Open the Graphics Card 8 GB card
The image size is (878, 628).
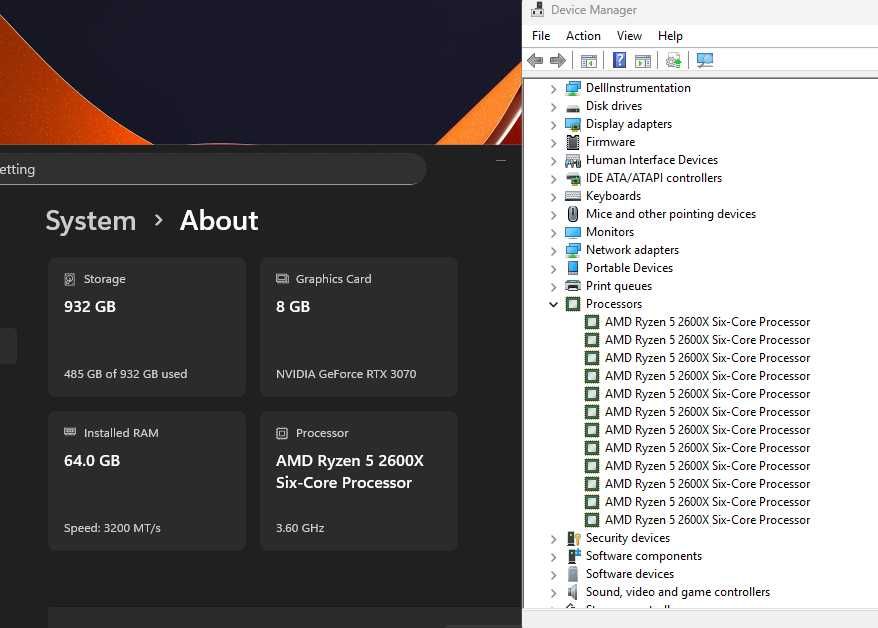click(358, 327)
